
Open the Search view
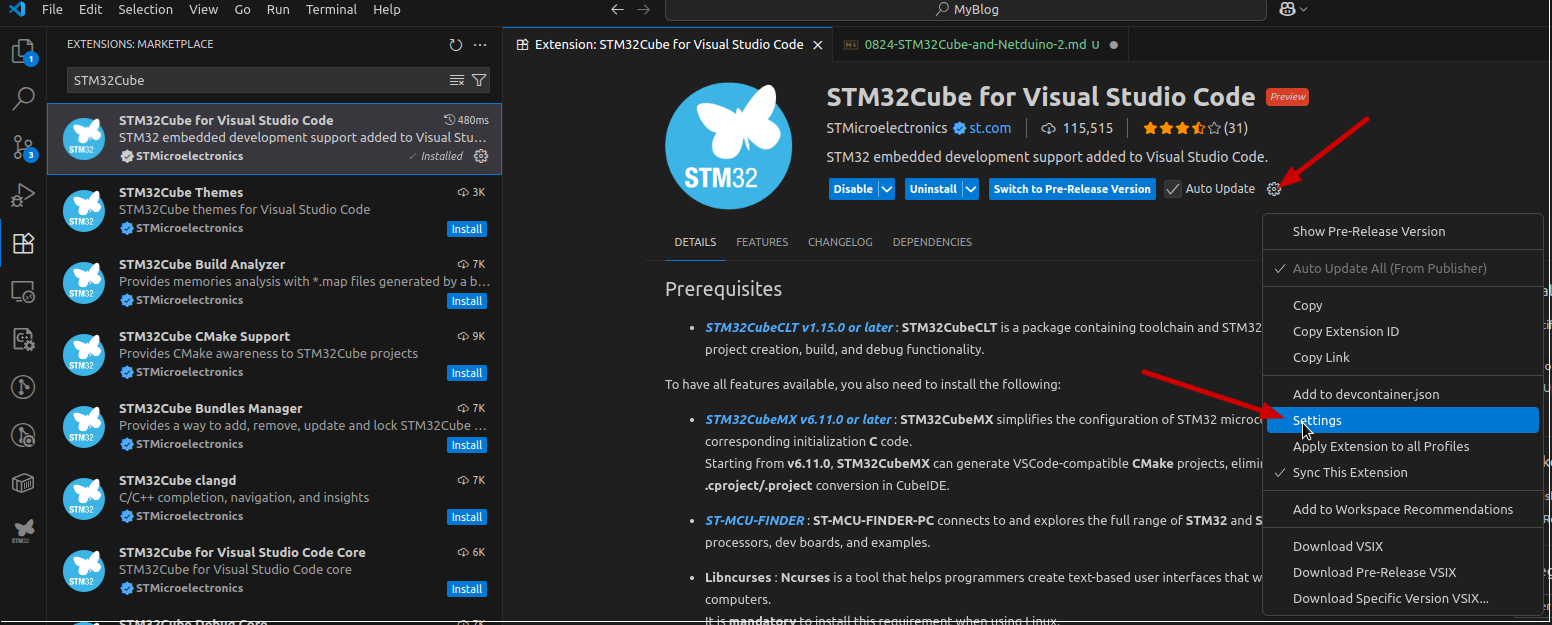tap(22, 98)
